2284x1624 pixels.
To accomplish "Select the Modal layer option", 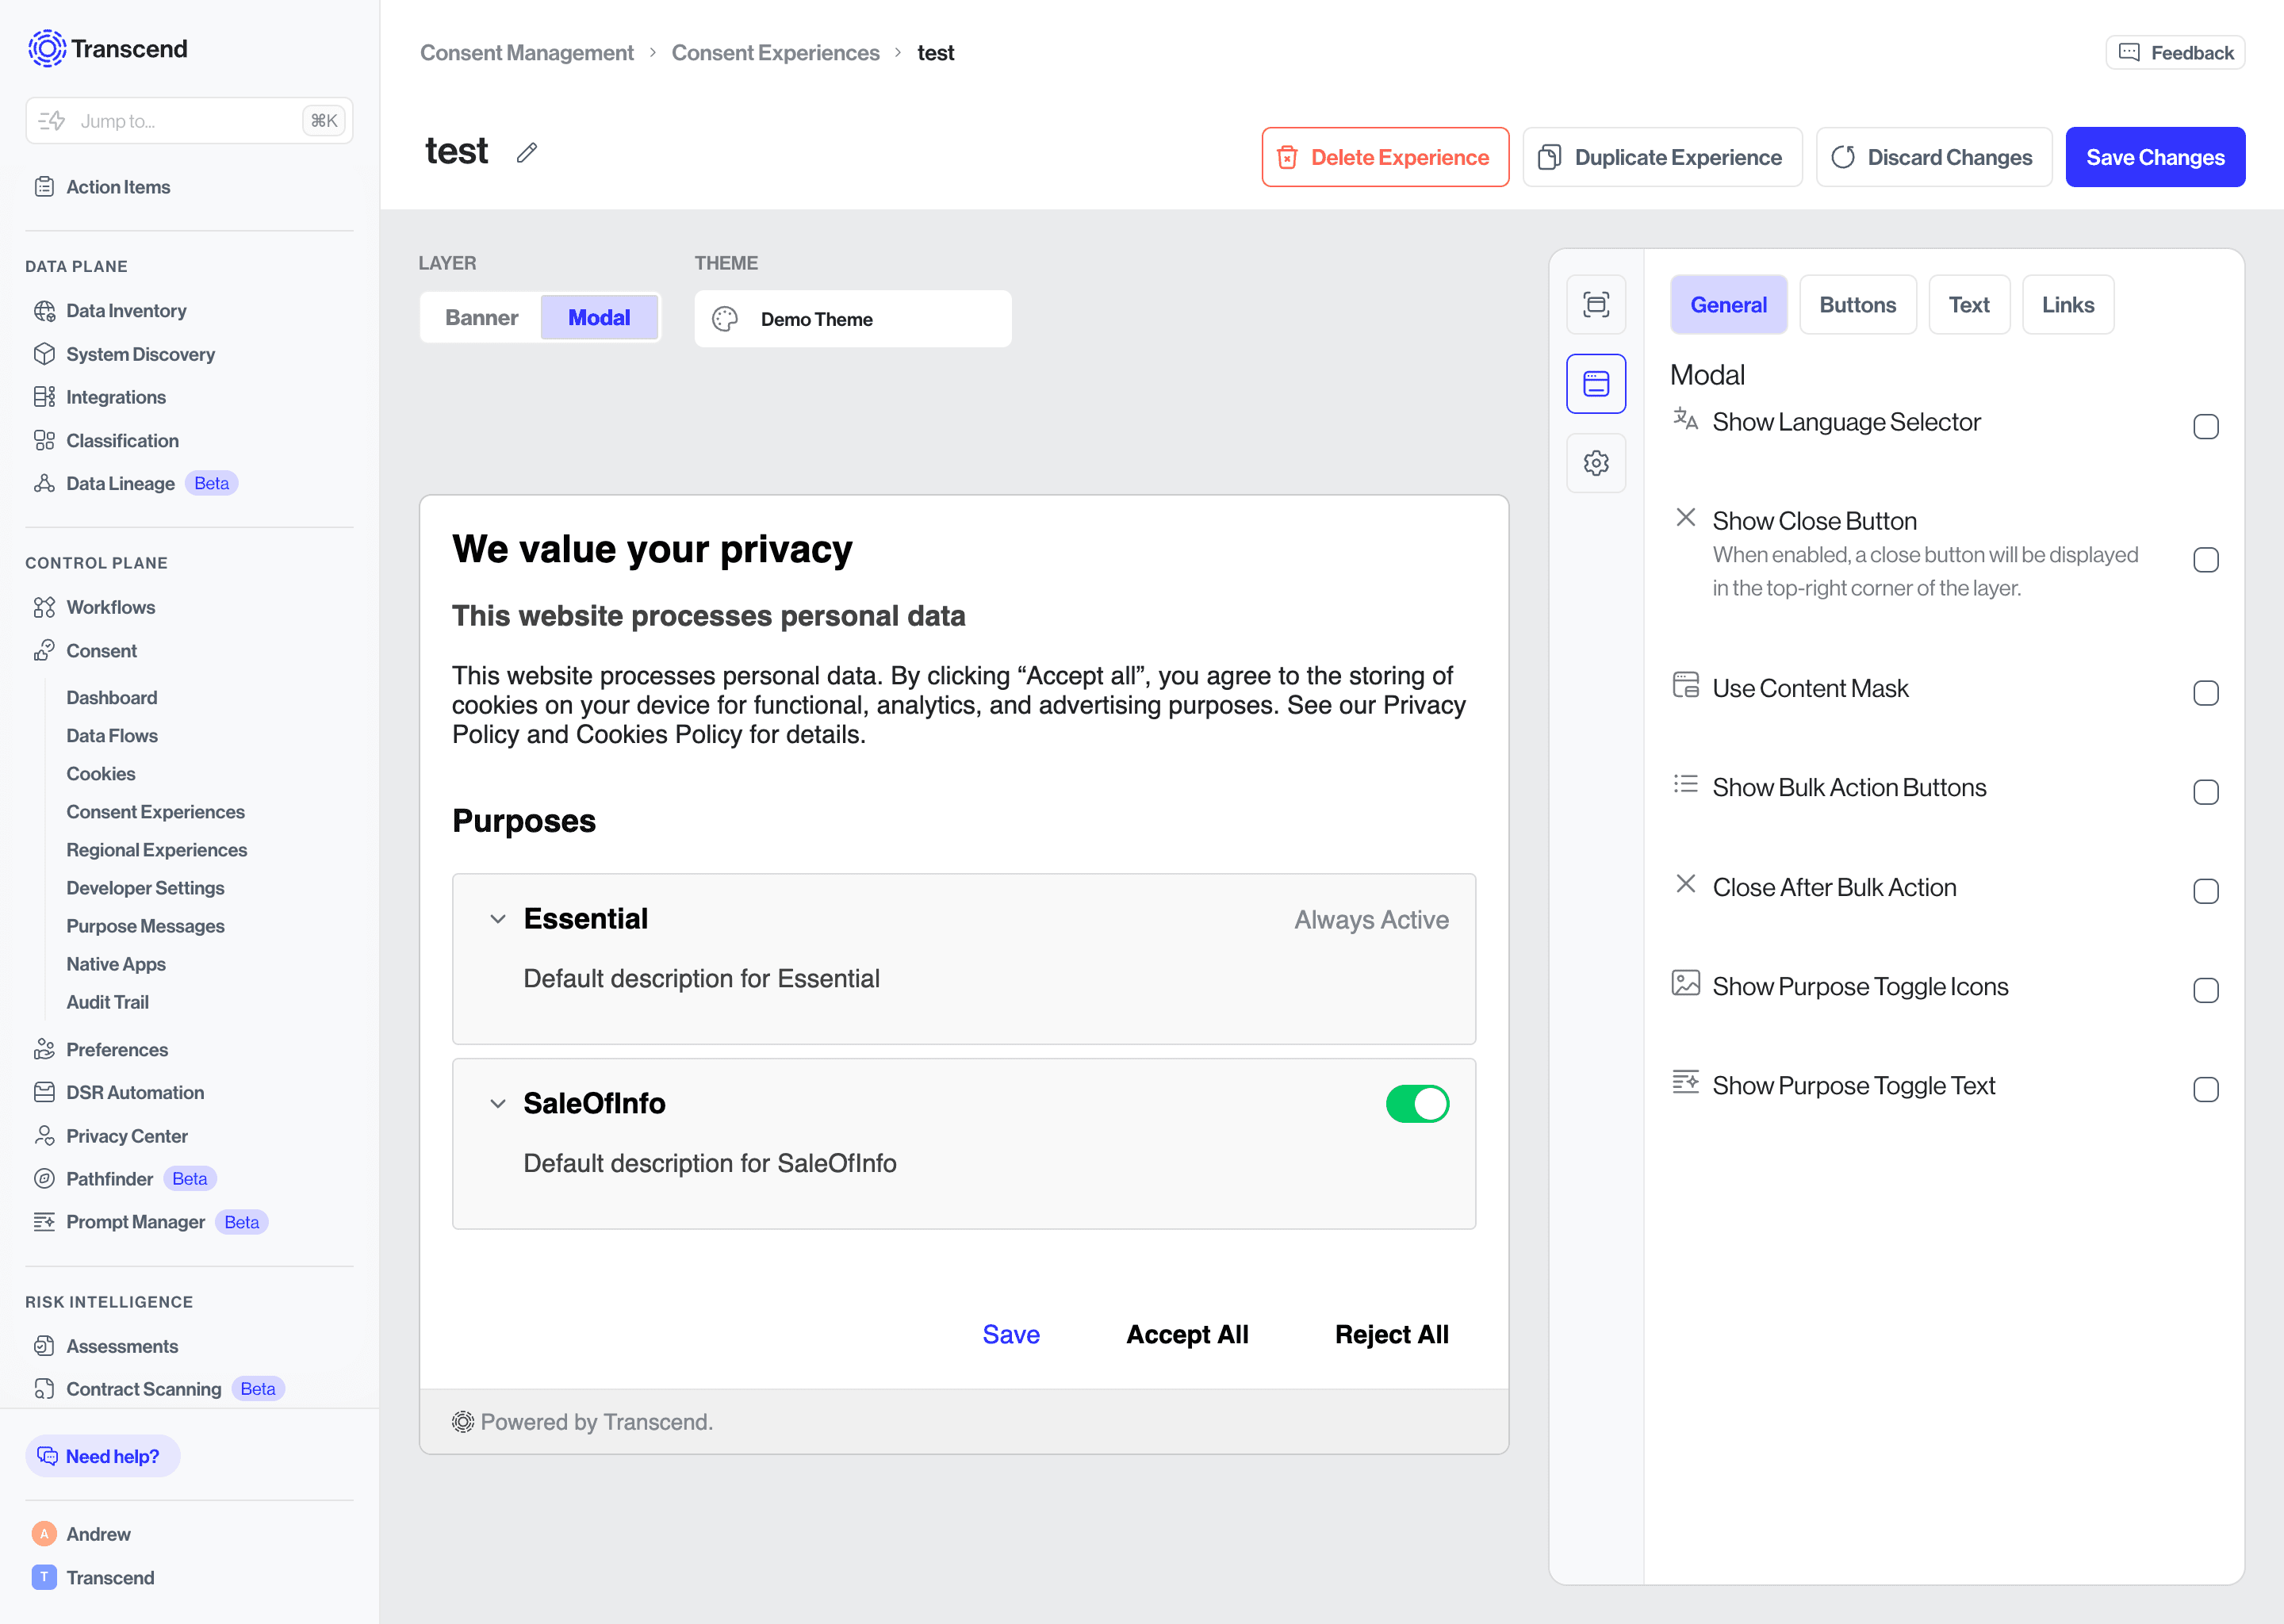I will [x=599, y=317].
